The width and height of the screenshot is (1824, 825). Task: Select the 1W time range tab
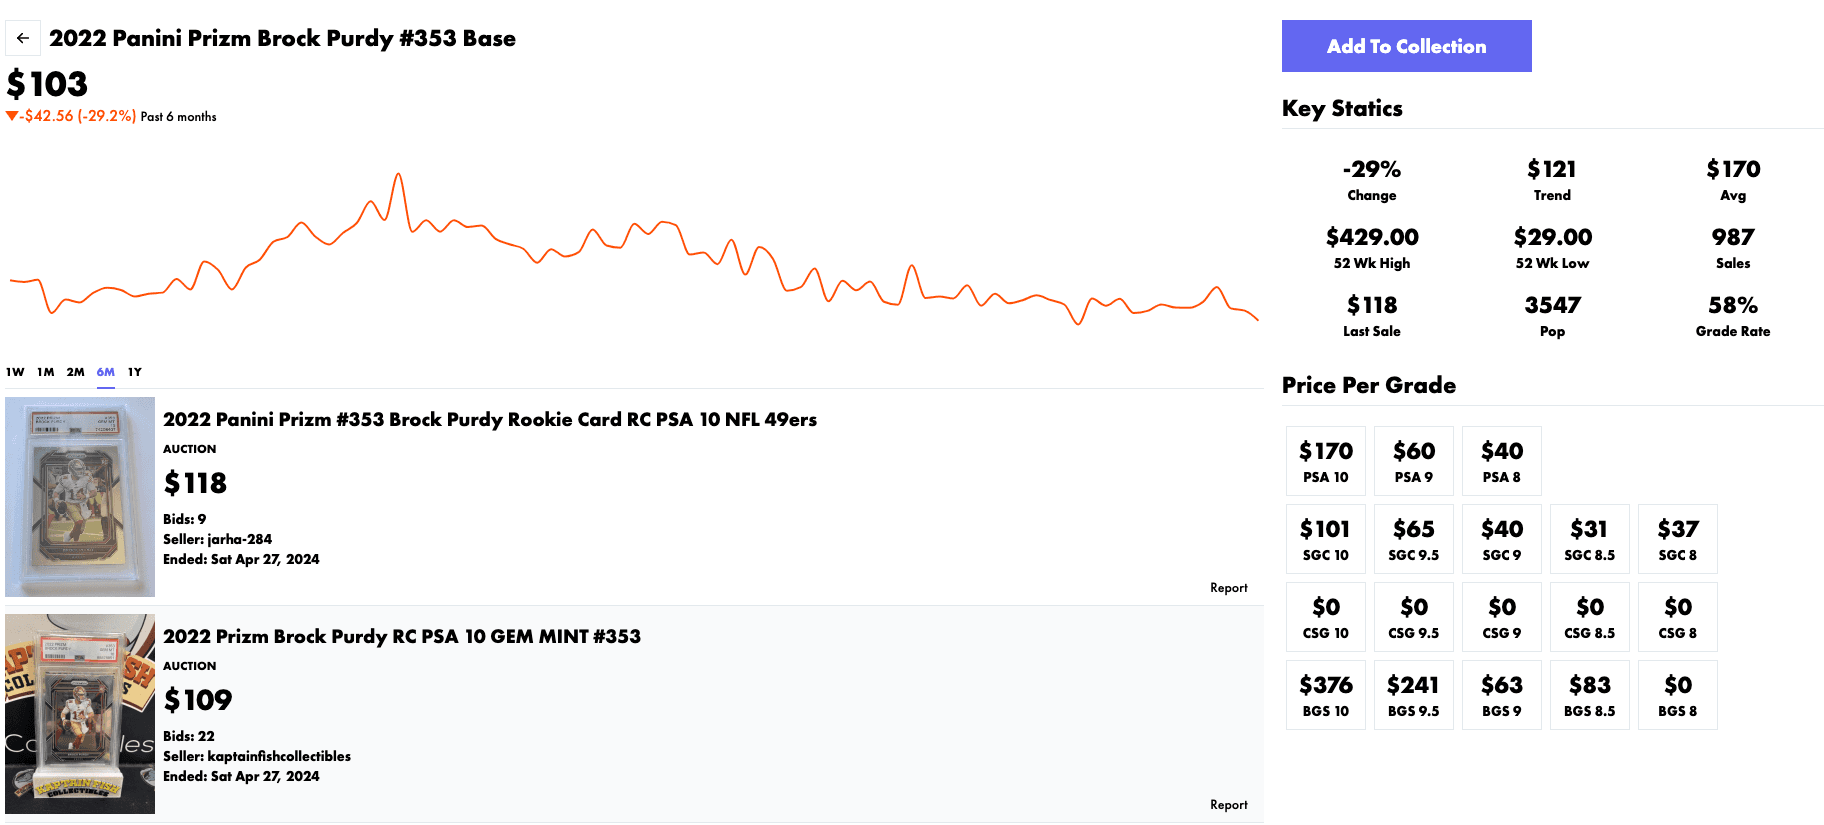[15, 372]
